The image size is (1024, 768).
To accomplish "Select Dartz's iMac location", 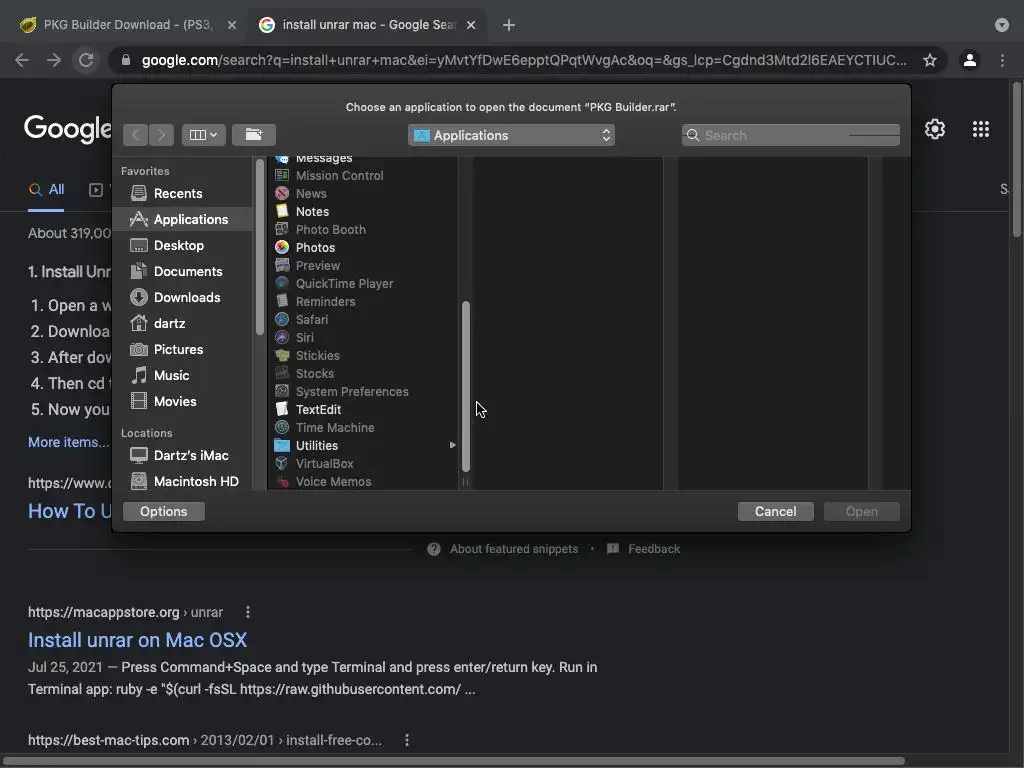I will (182, 455).
